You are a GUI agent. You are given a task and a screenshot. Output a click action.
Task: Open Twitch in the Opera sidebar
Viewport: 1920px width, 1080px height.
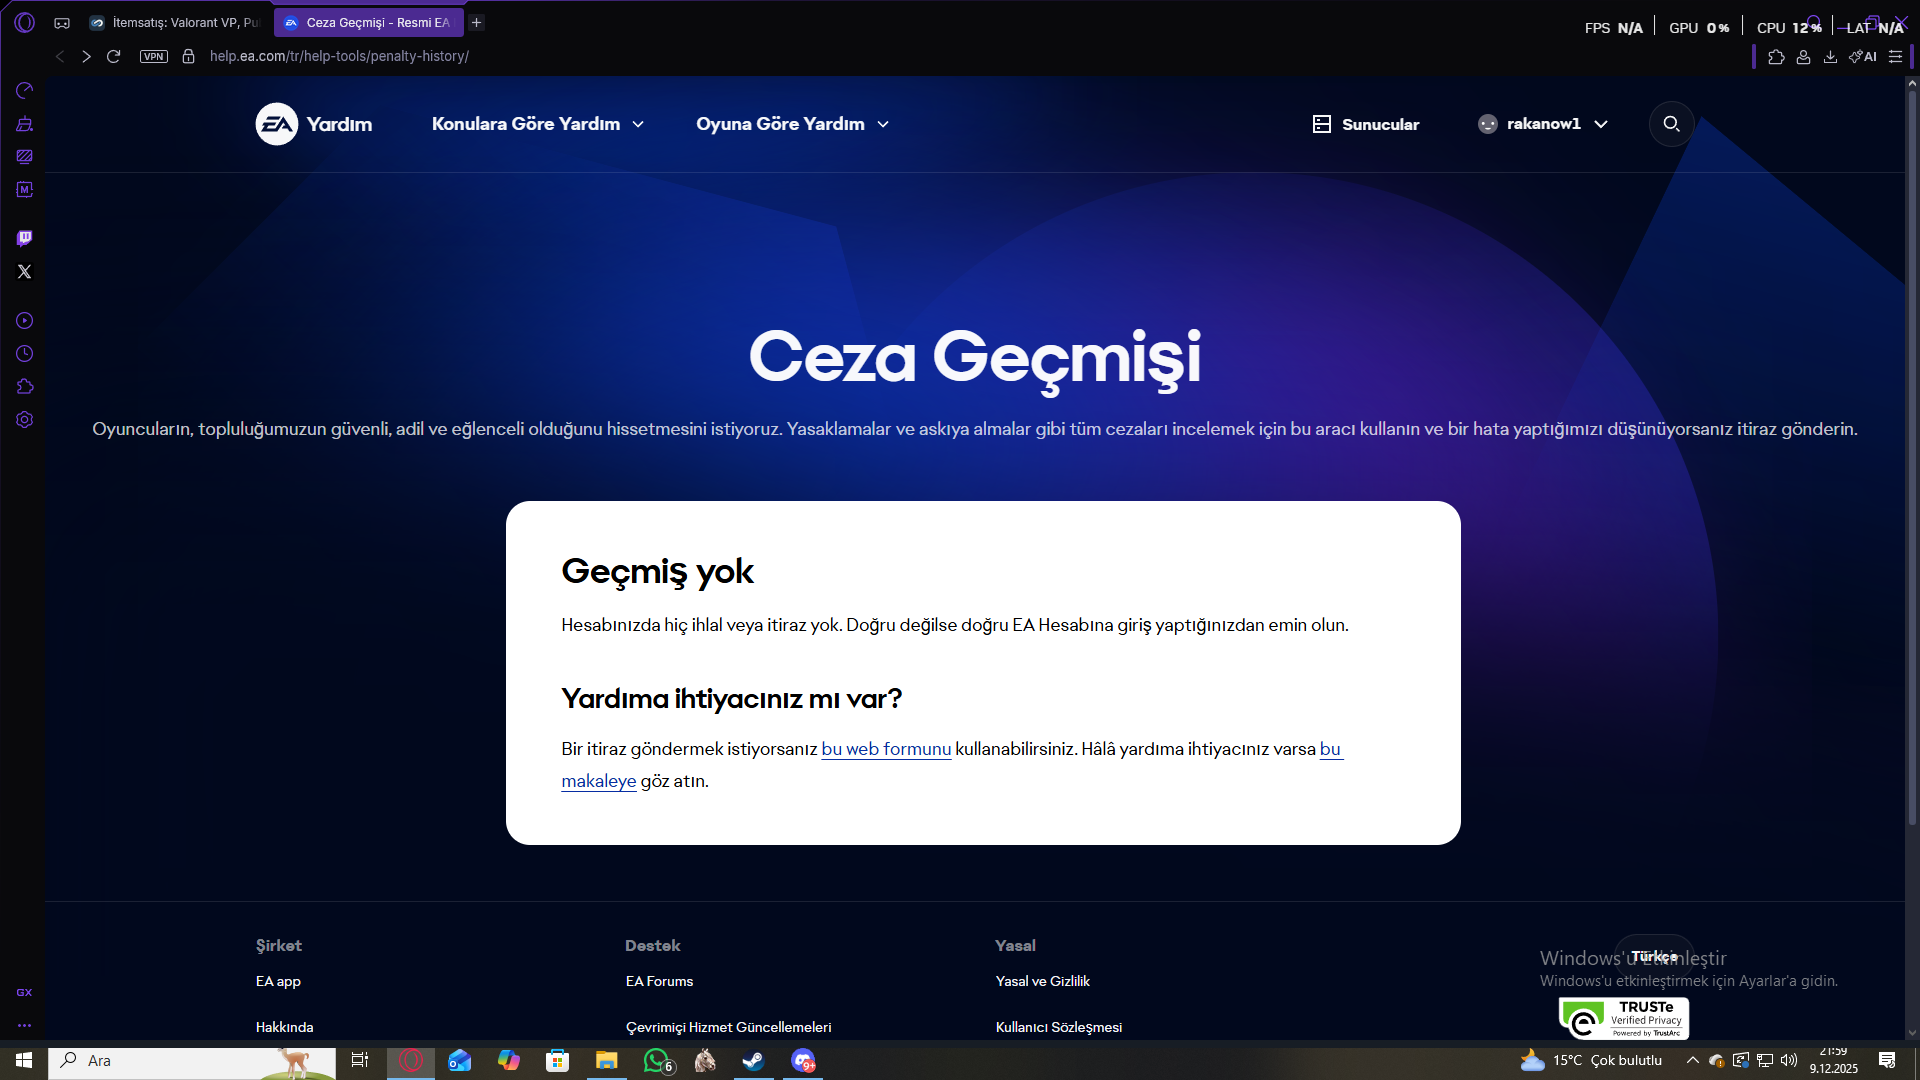click(x=25, y=238)
